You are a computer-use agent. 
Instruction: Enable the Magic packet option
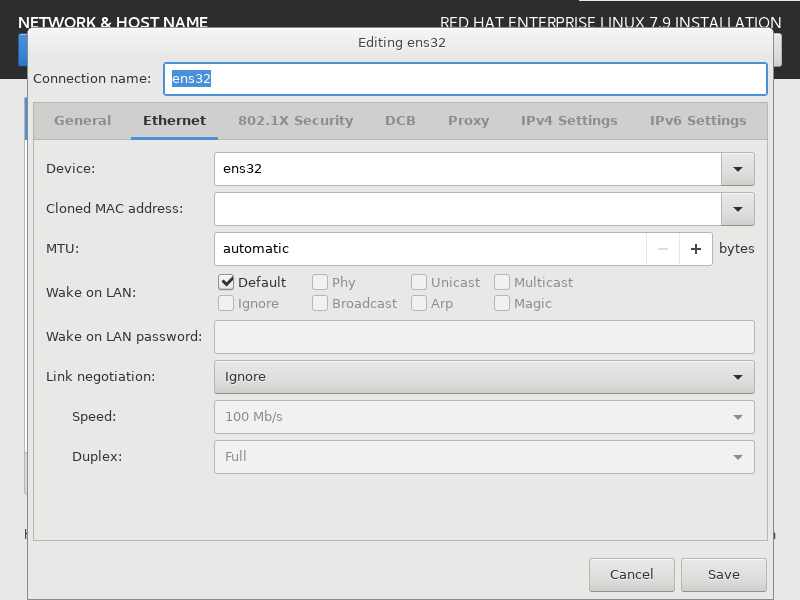coord(501,303)
